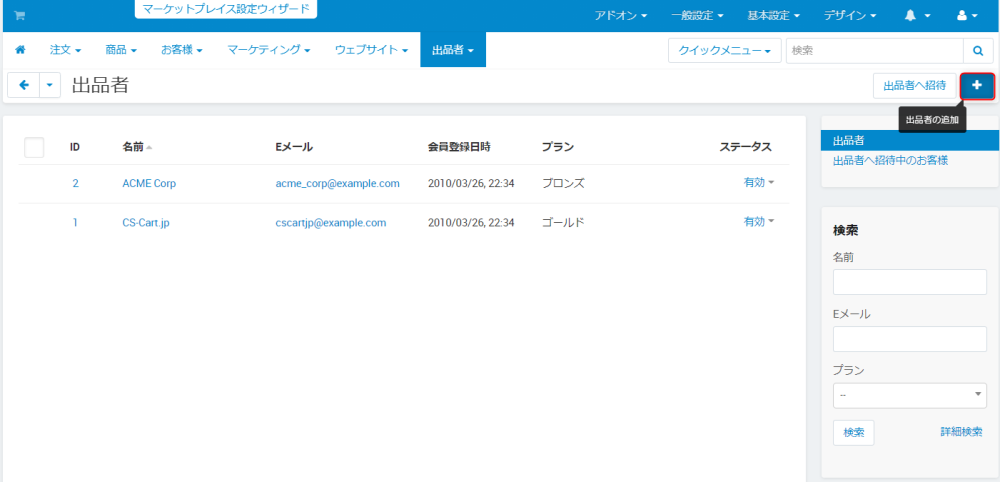Open the デザイン menu

(x=849, y=16)
